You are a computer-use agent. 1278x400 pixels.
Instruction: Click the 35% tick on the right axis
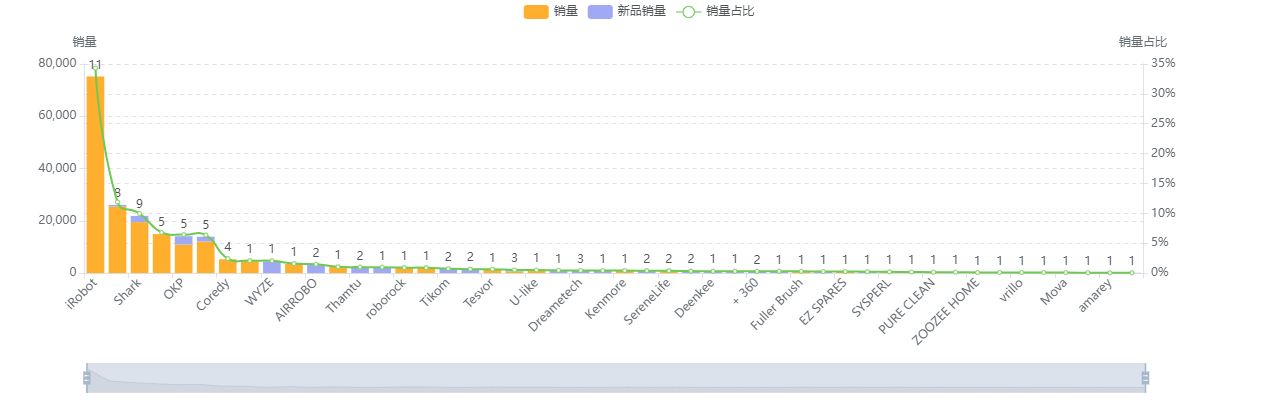click(1162, 63)
